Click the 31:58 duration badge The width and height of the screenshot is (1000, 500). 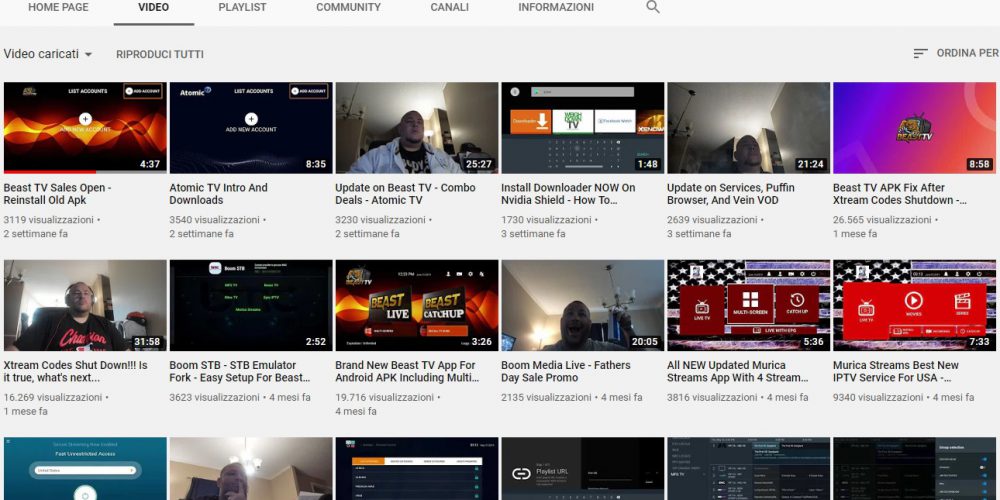147,341
